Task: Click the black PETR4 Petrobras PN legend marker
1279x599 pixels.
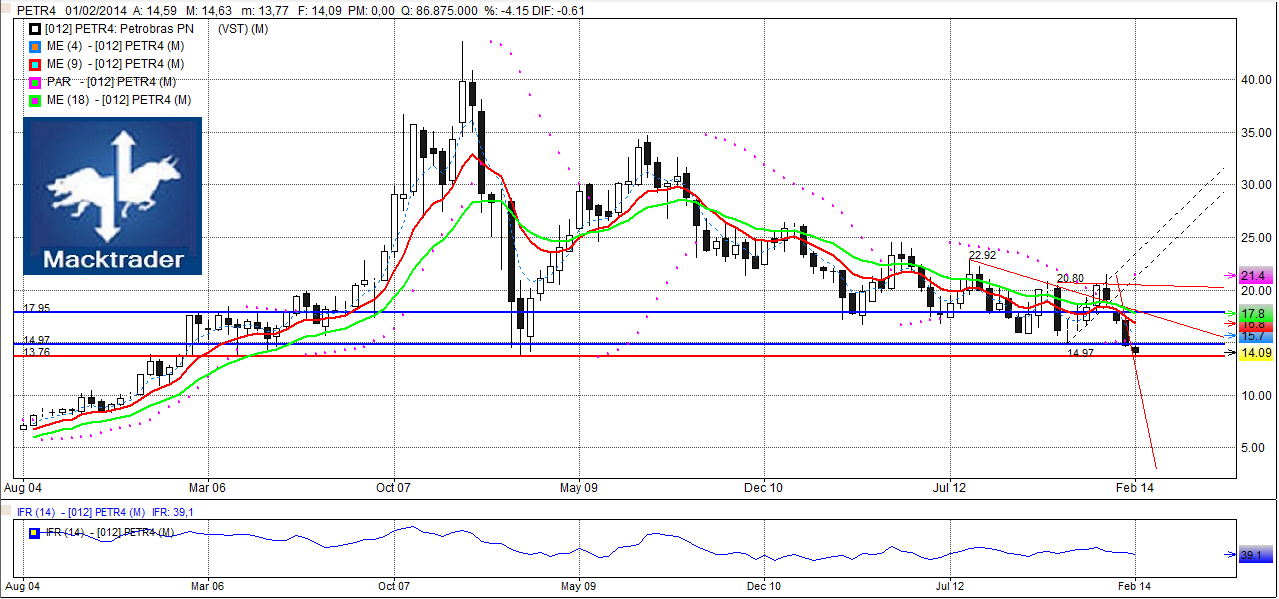Action: 37,29
